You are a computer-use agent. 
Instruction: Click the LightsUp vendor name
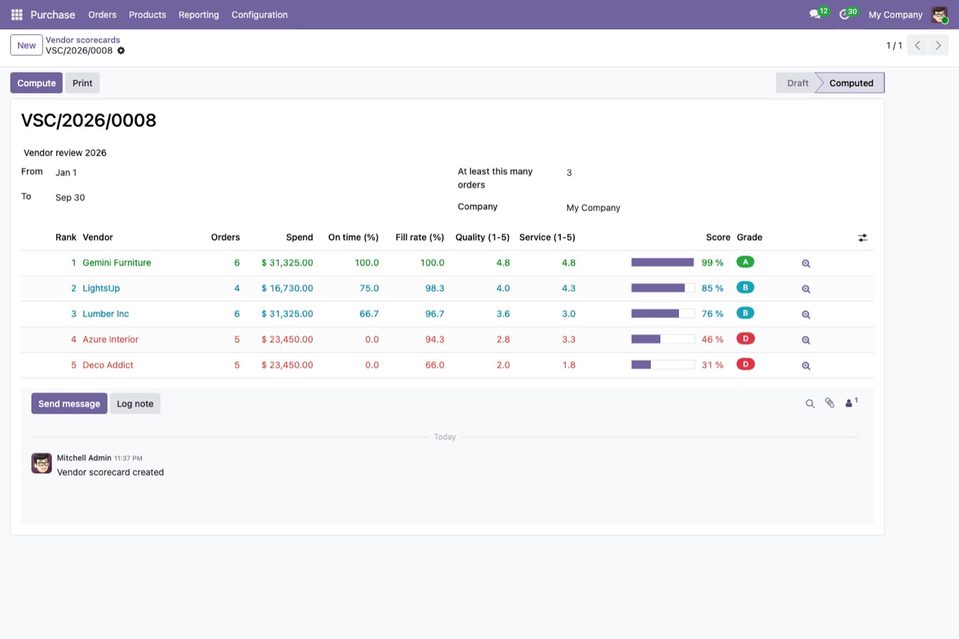click(101, 288)
